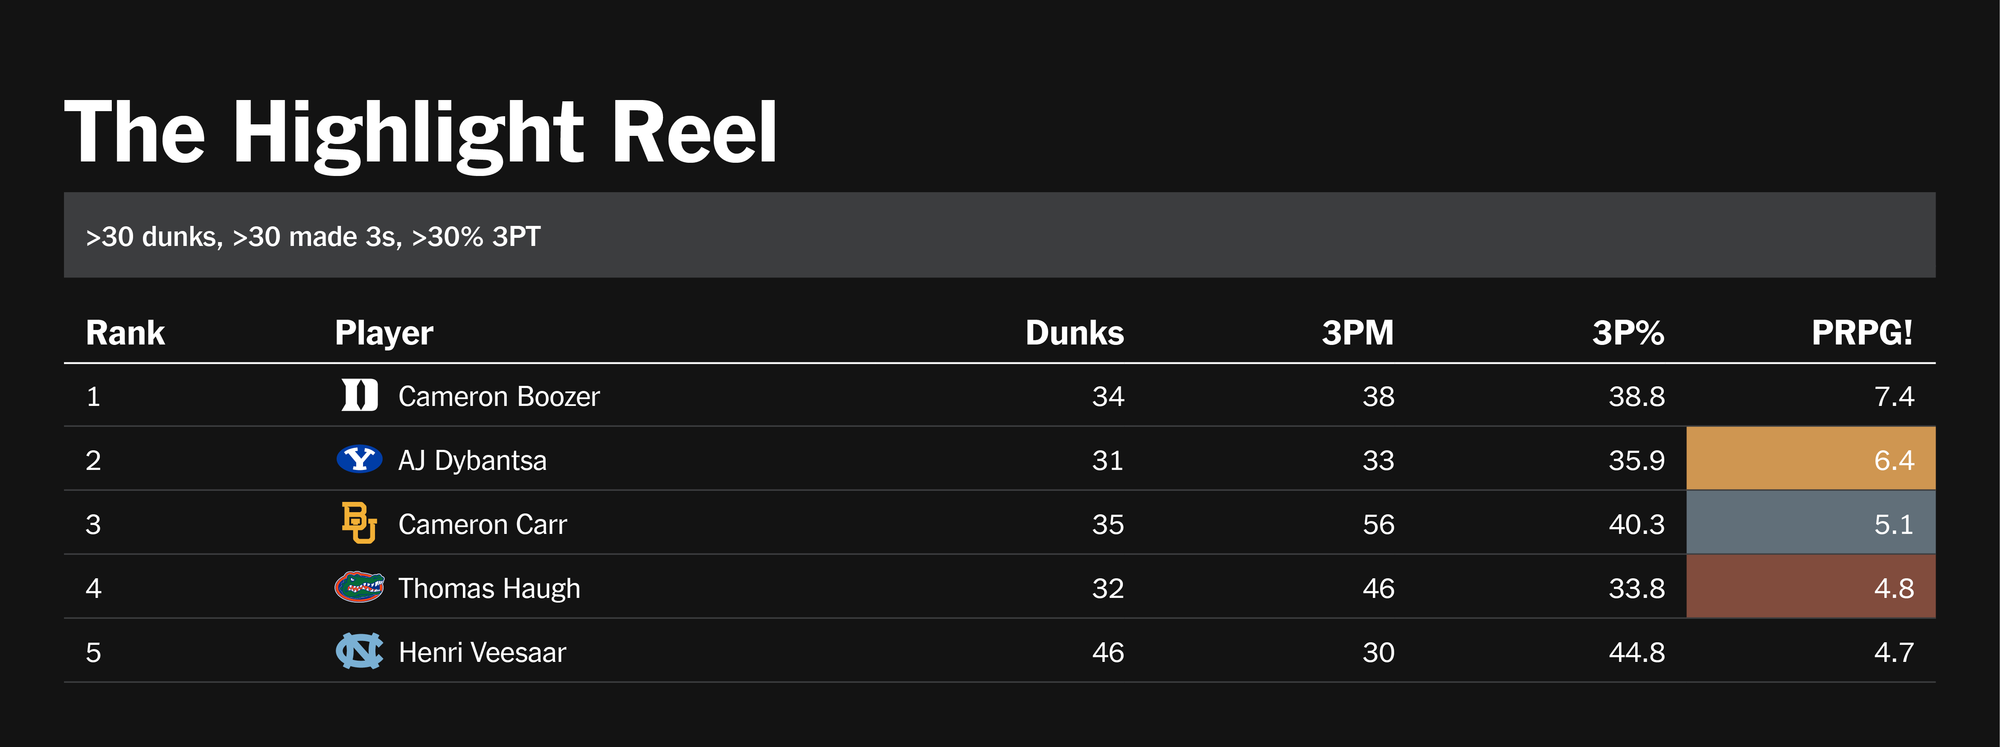Click the Player column header
2000x747 pixels.
point(384,333)
